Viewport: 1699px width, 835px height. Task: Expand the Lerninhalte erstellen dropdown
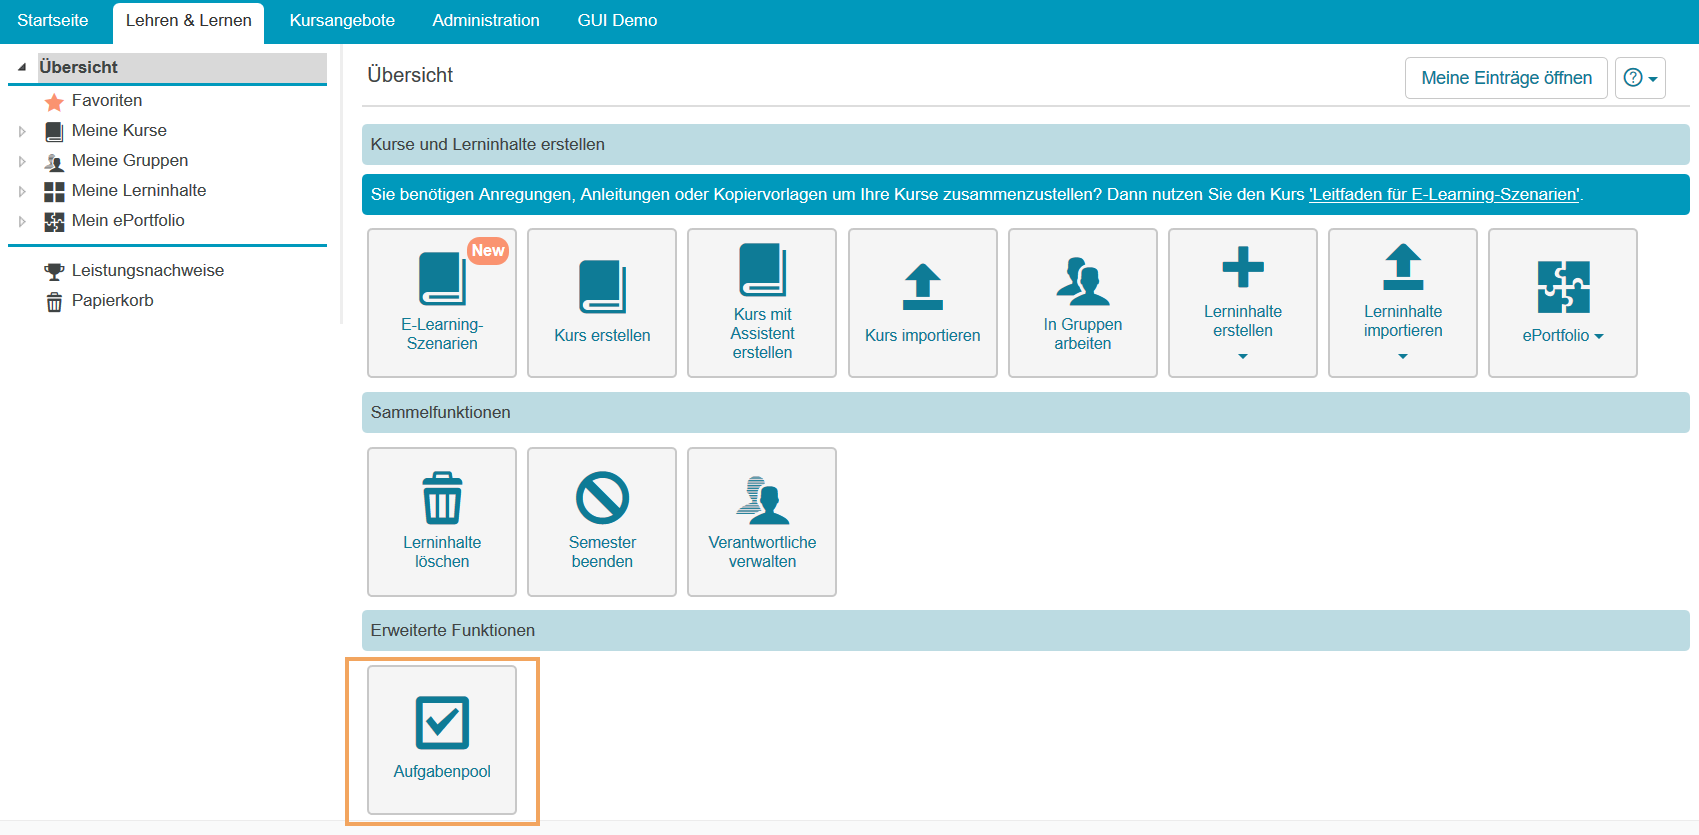pyautogui.click(x=1242, y=356)
